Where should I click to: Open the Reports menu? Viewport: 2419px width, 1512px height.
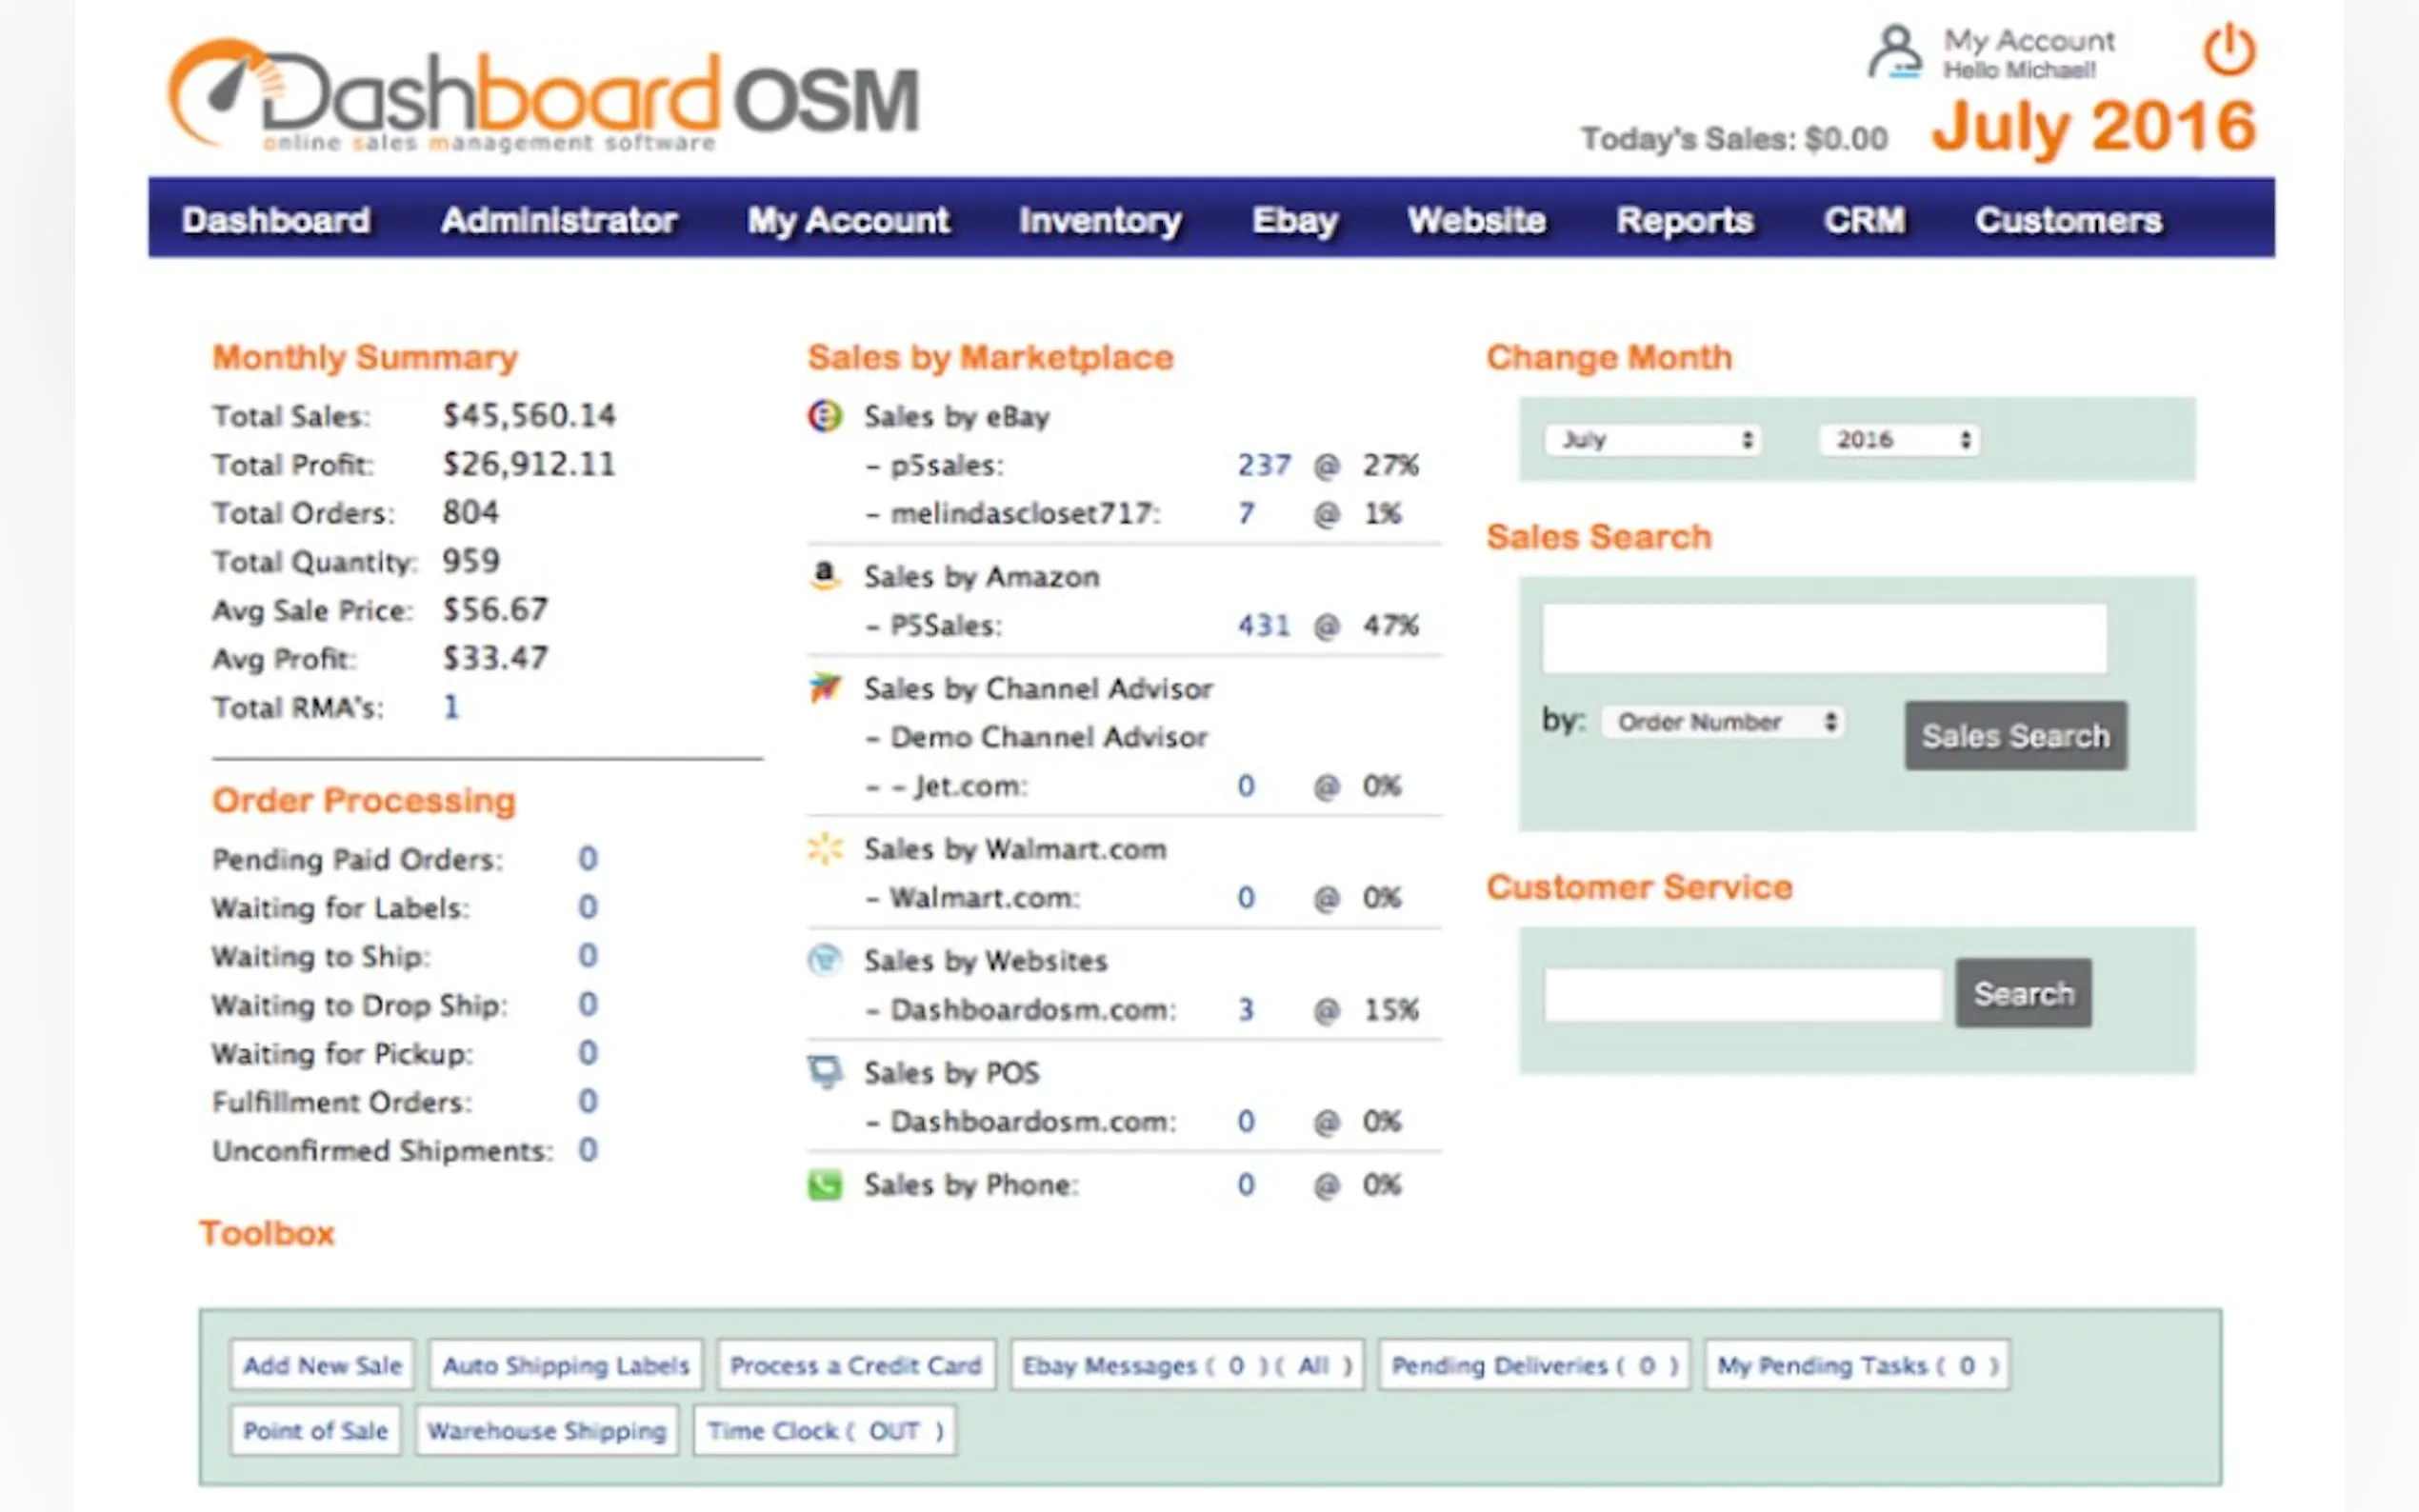(1684, 220)
